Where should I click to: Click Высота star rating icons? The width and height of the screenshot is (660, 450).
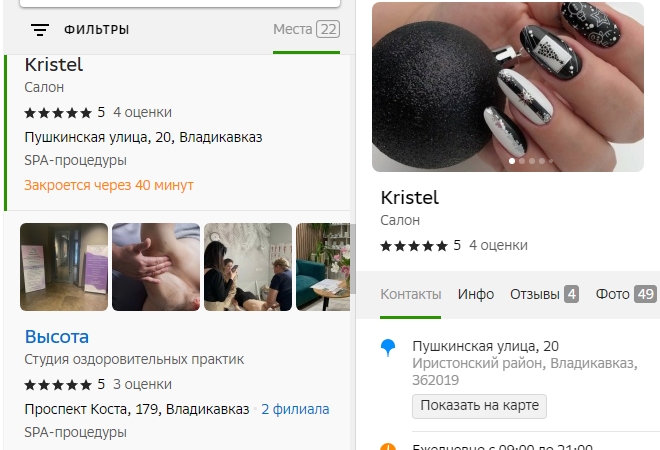(x=58, y=385)
